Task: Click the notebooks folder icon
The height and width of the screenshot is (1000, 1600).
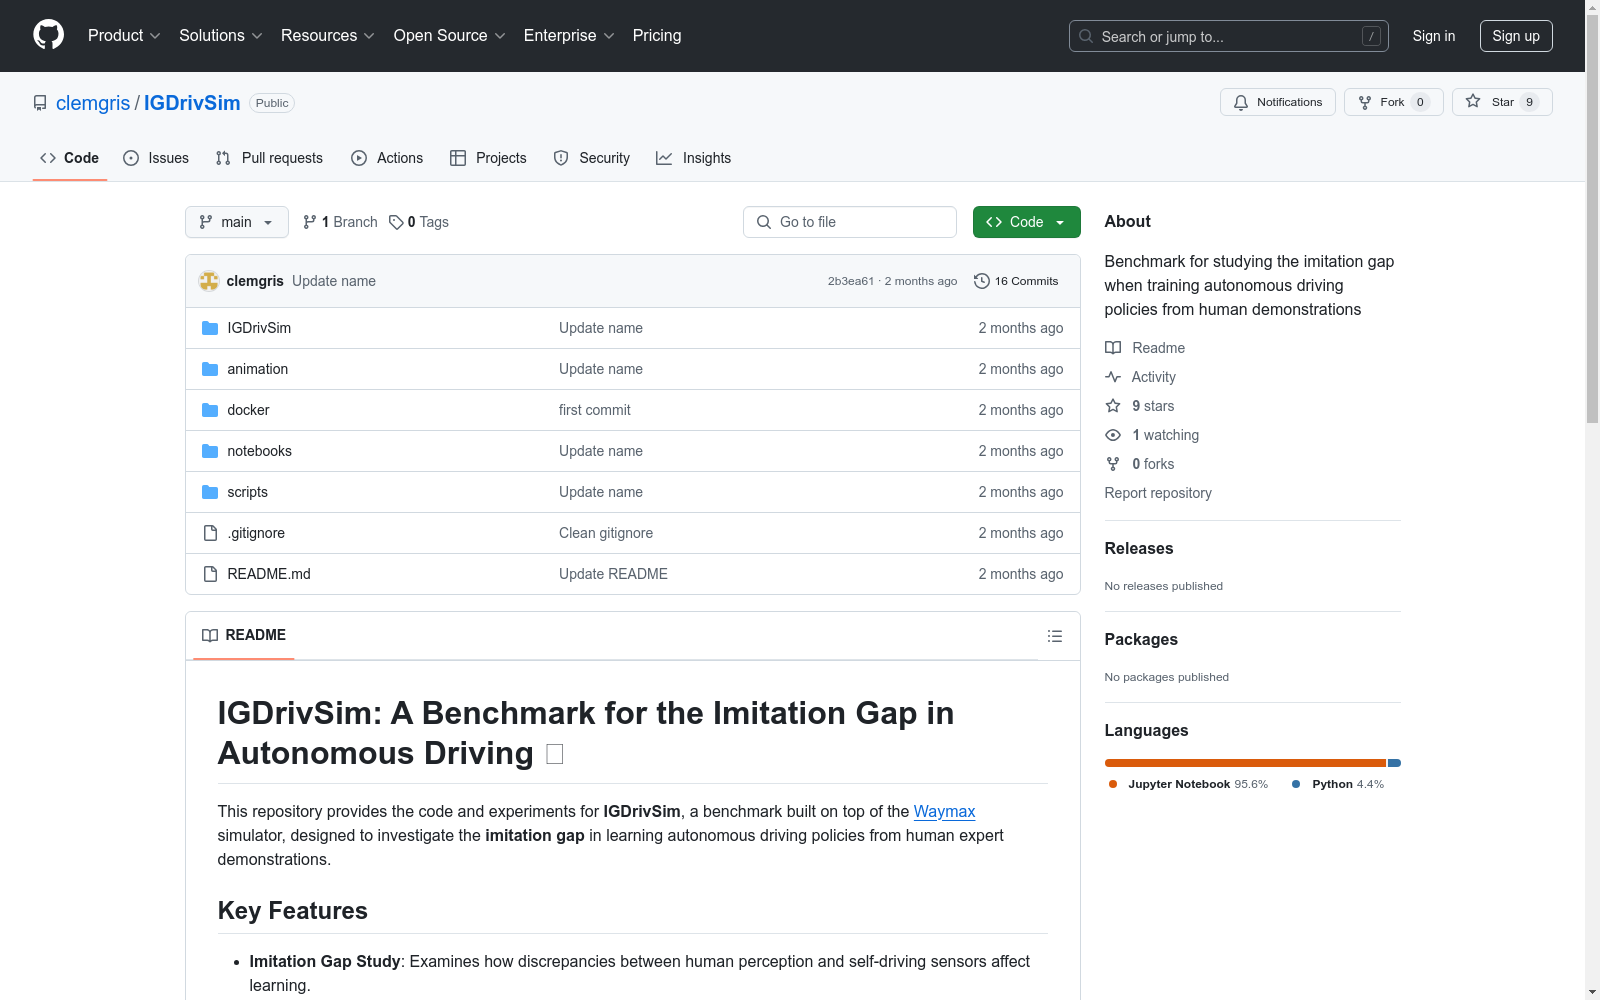Action: 210,451
